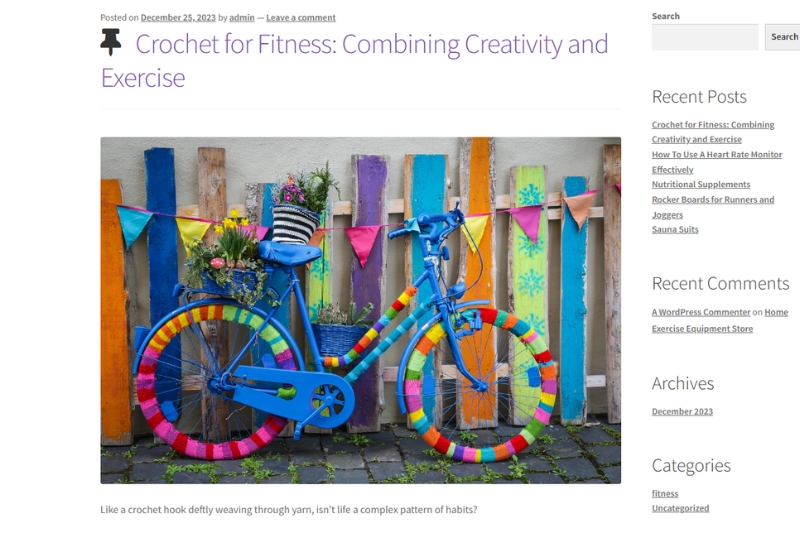Open the Nutritional Supplements post
Image resolution: width=800 pixels, height=533 pixels.
701,184
